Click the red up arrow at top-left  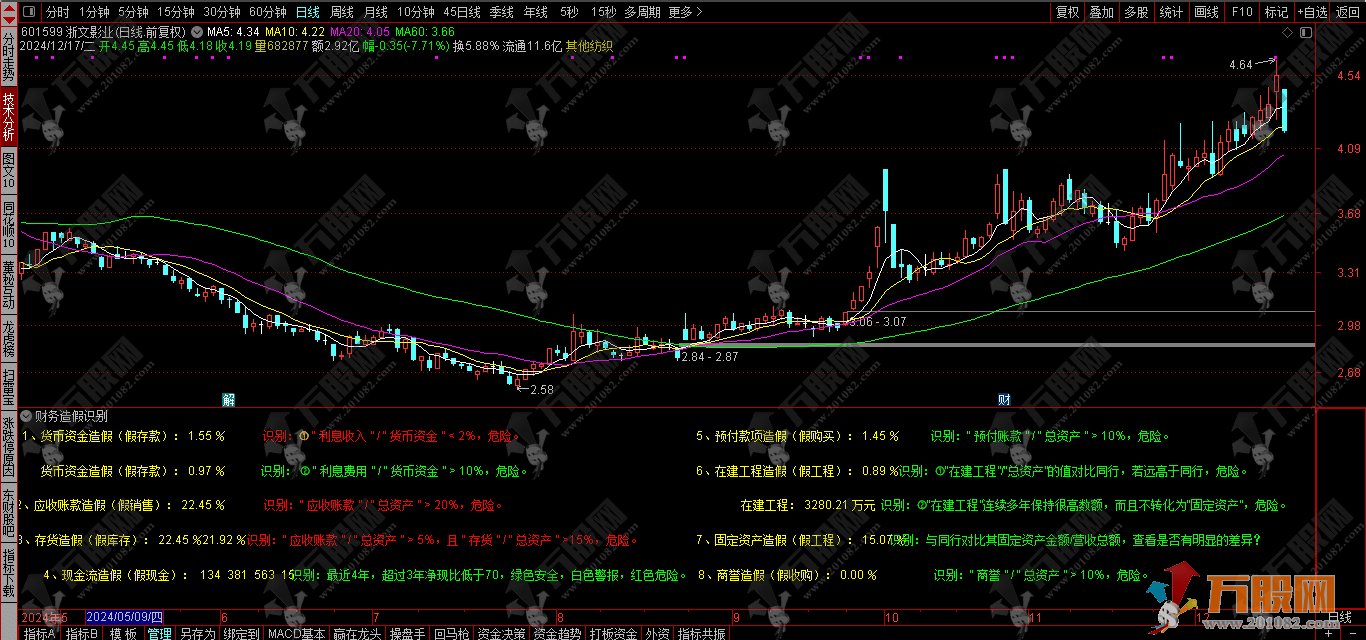[9, 6]
